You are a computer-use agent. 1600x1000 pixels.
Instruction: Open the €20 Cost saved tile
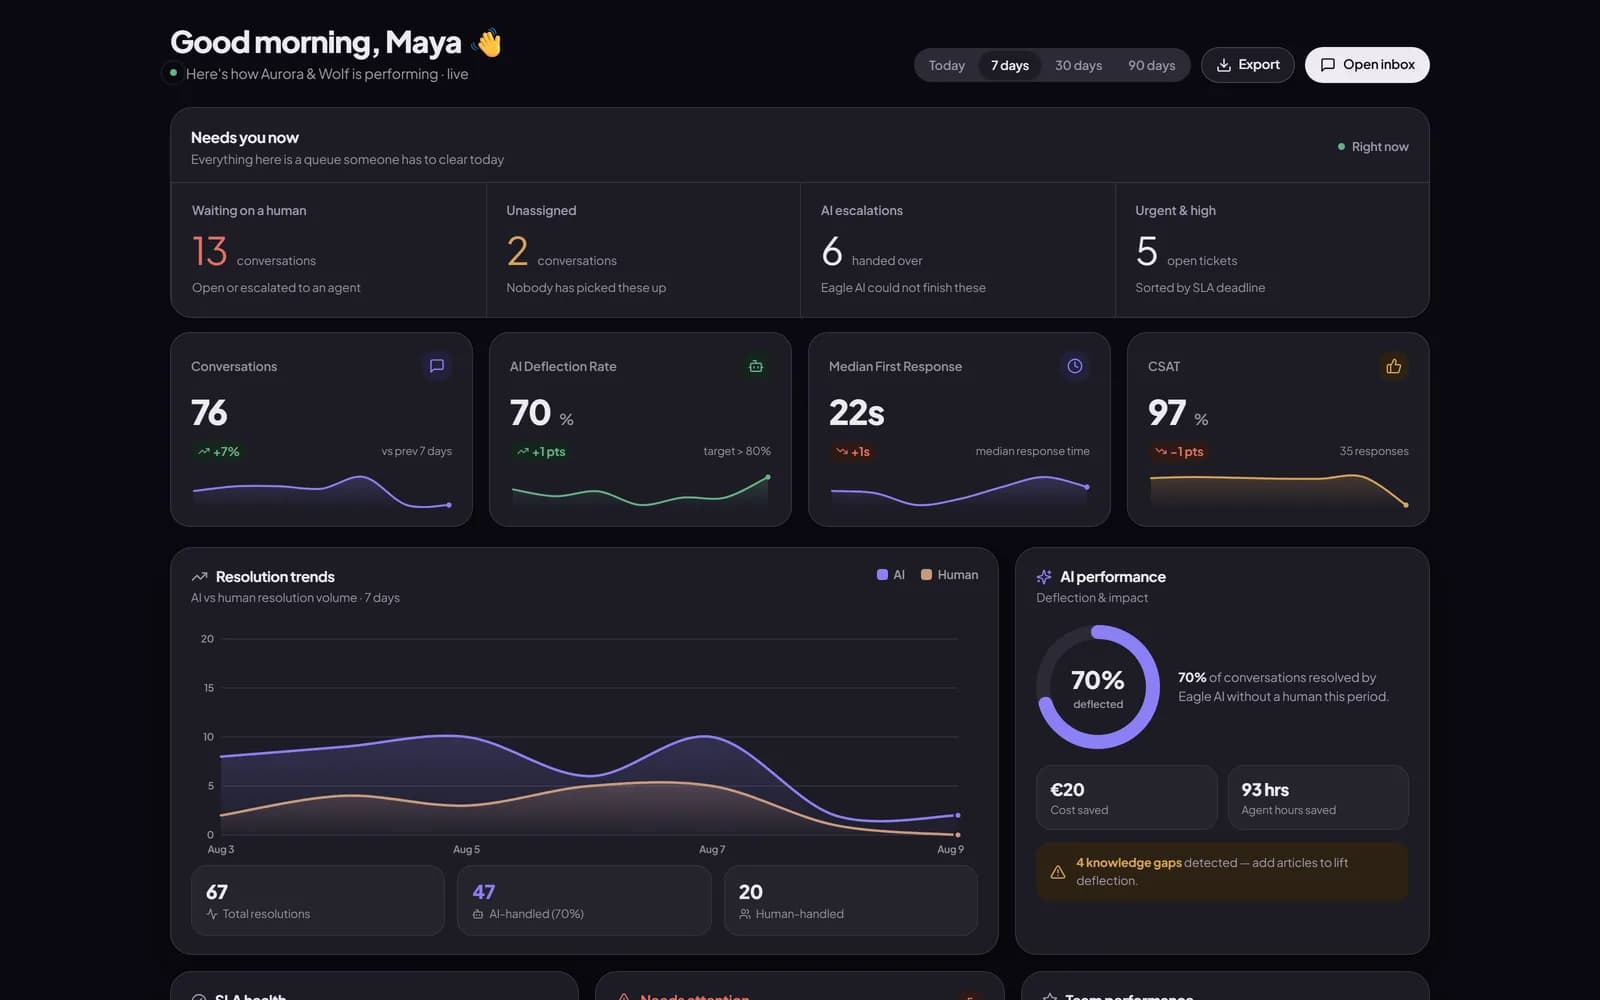(1127, 798)
